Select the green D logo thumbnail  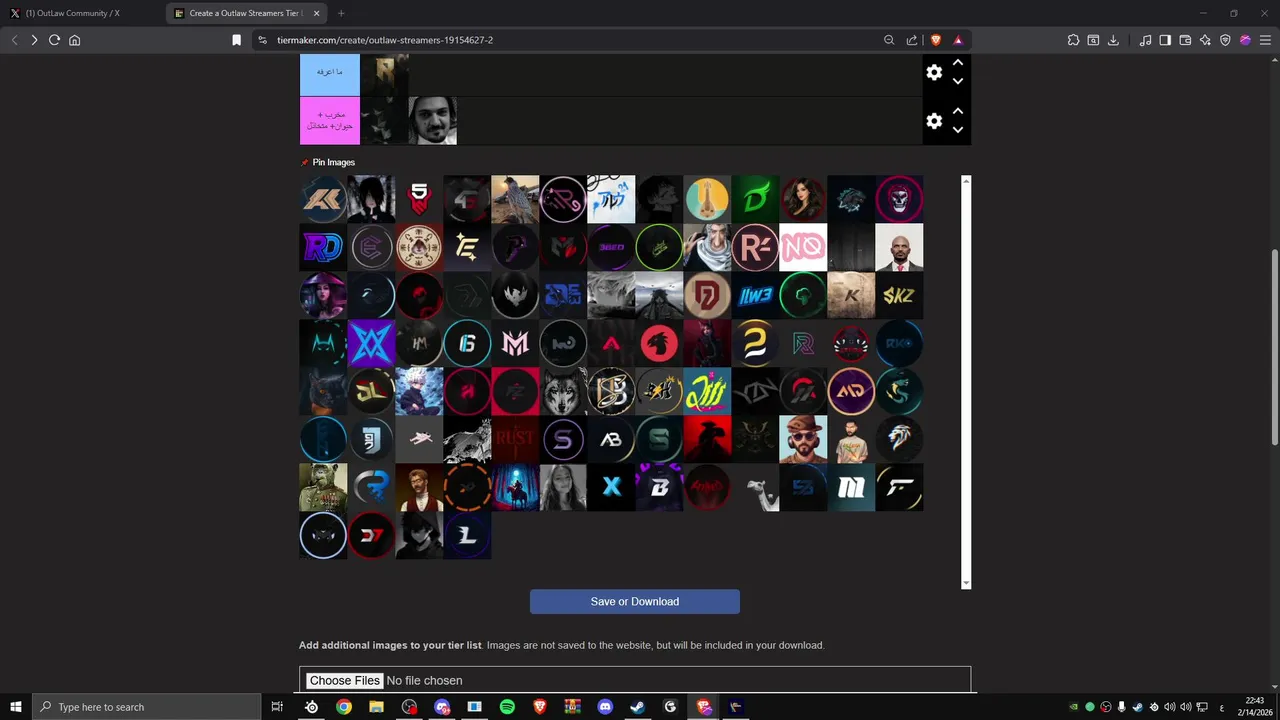coord(755,199)
